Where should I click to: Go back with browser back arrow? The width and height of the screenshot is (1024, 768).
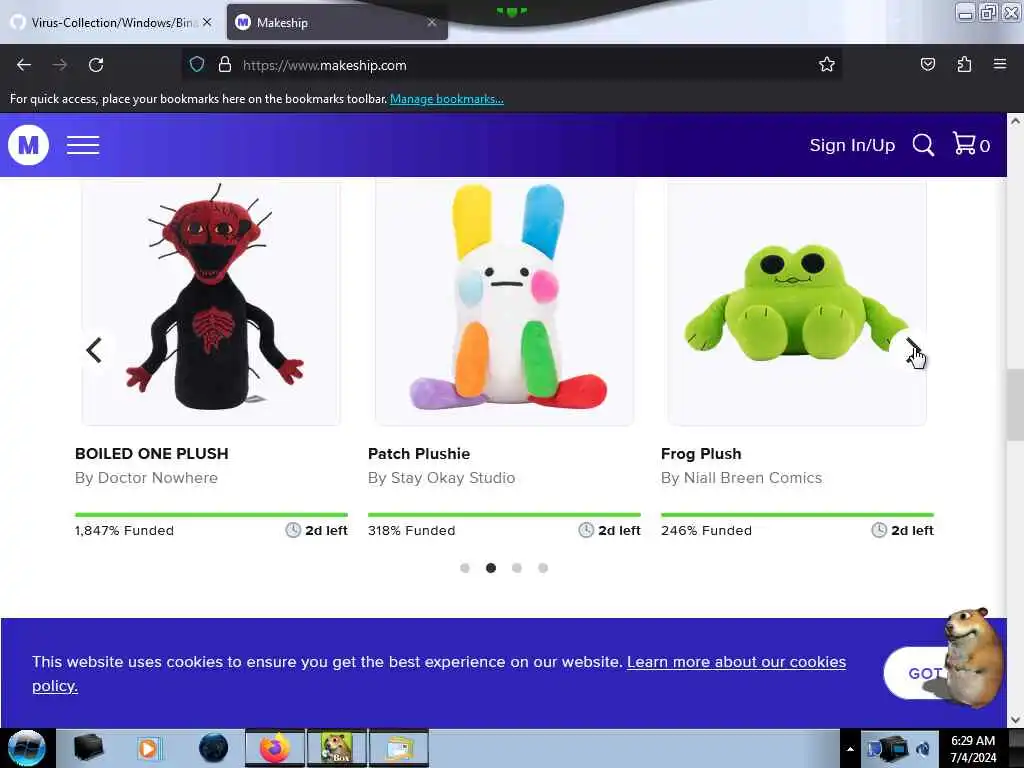[24, 65]
